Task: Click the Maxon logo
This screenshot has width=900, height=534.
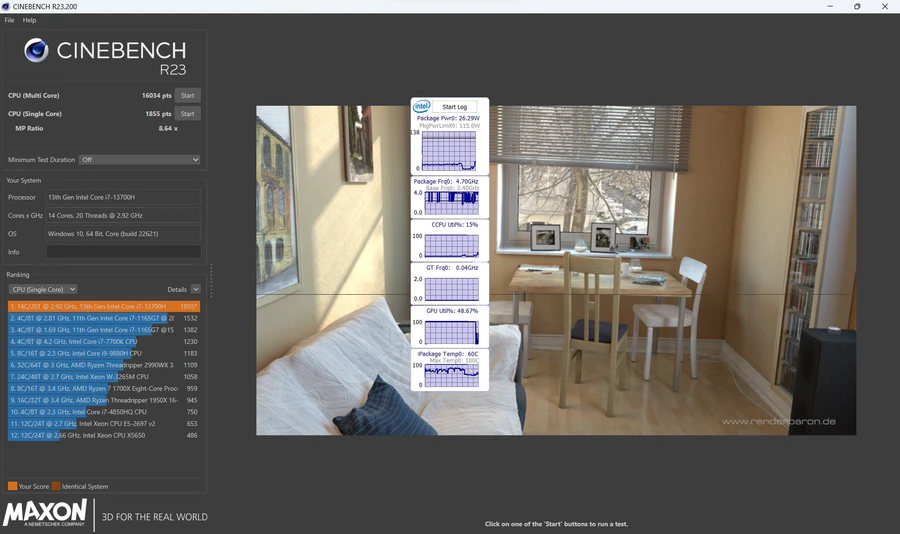Action: click(45, 513)
